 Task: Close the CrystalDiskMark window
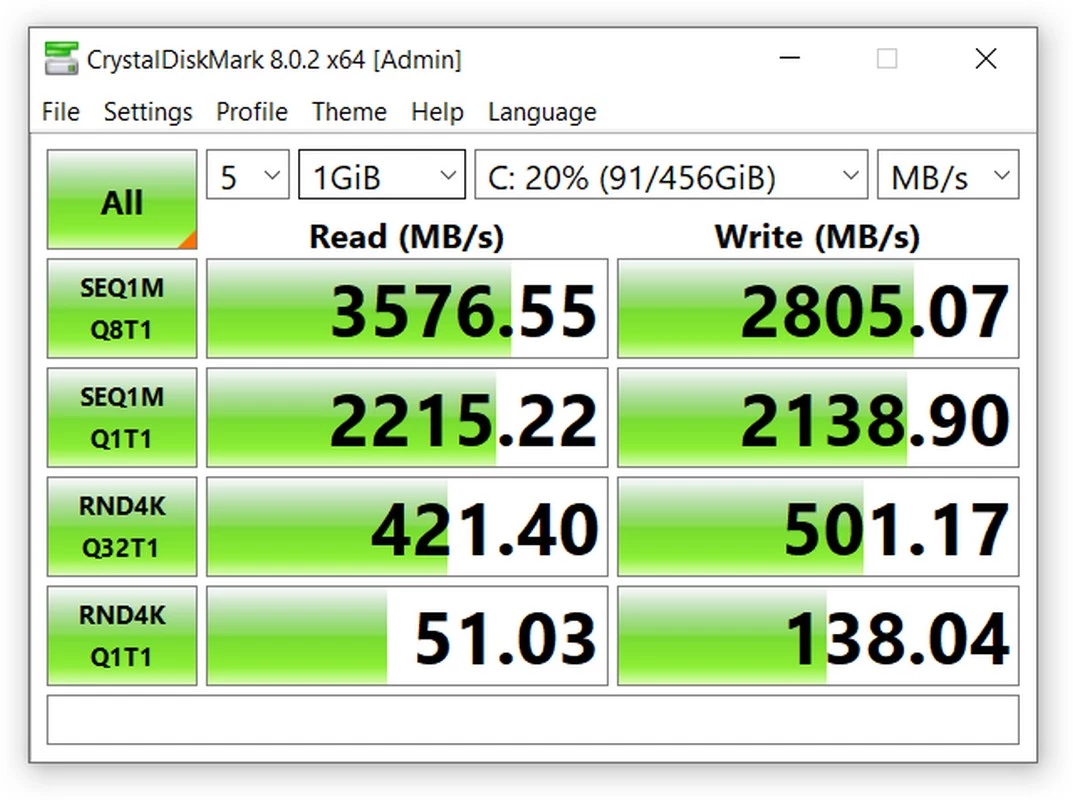986,58
